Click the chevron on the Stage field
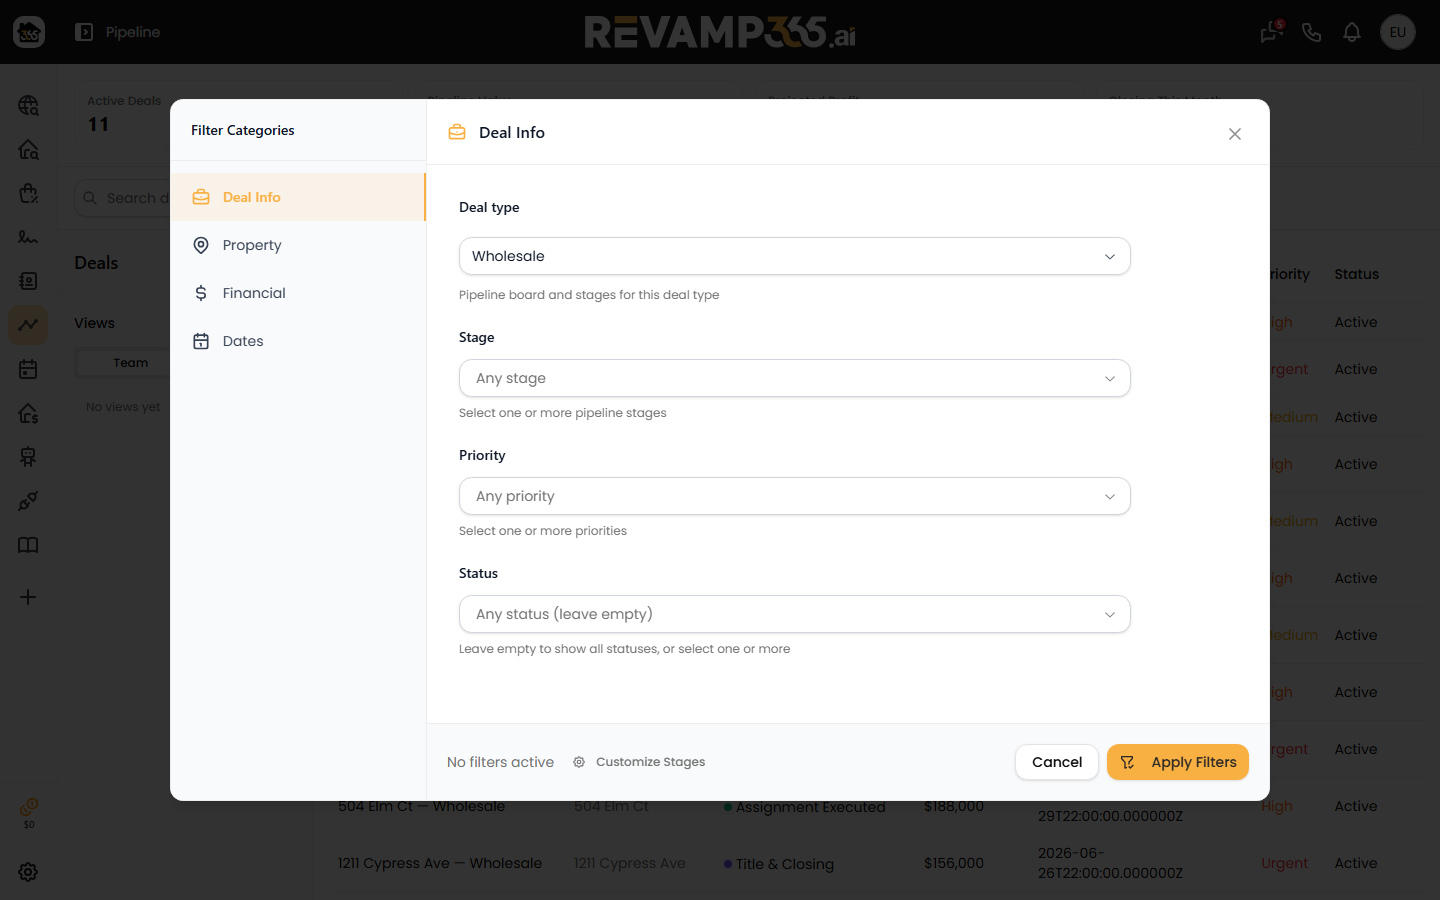 1110,379
